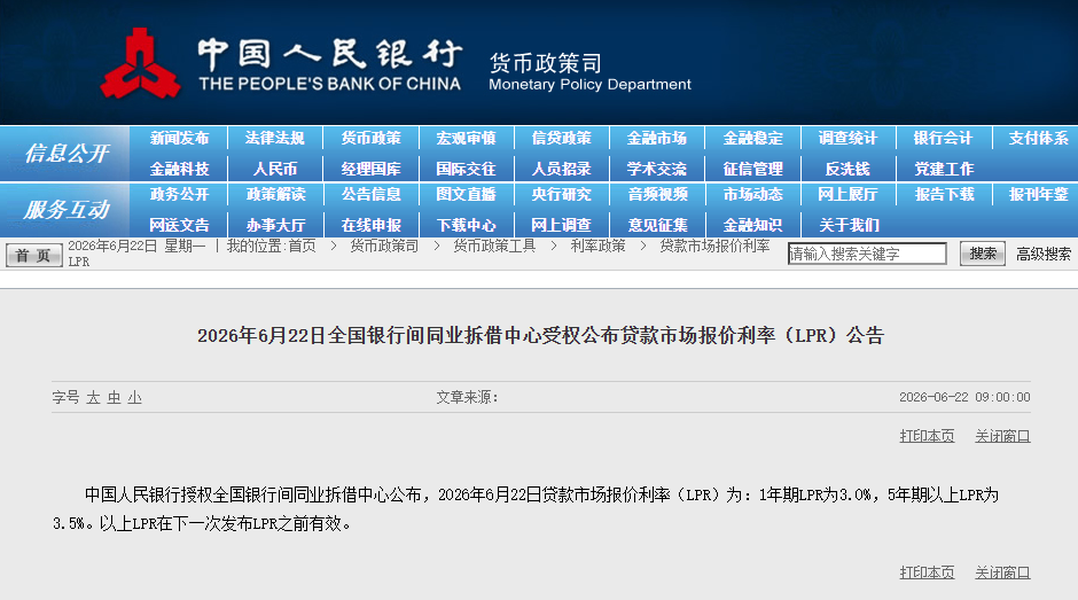Open the 货币政策 menu item
The image size is (1078, 600).
tap(371, 138)
